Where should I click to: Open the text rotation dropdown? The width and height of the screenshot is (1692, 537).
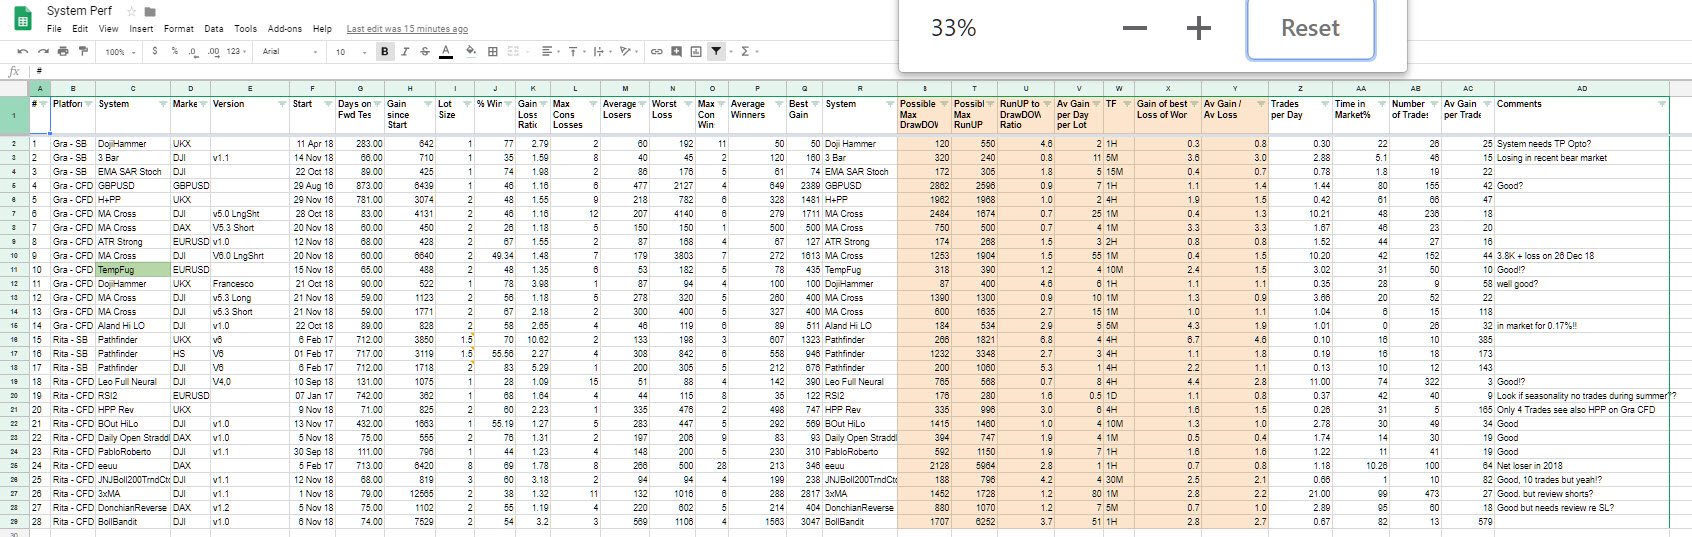[627, 51]
